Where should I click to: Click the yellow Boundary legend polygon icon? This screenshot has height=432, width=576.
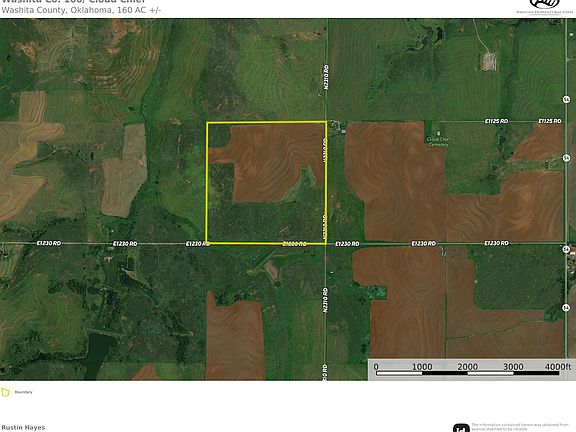(x=5, y=392)
